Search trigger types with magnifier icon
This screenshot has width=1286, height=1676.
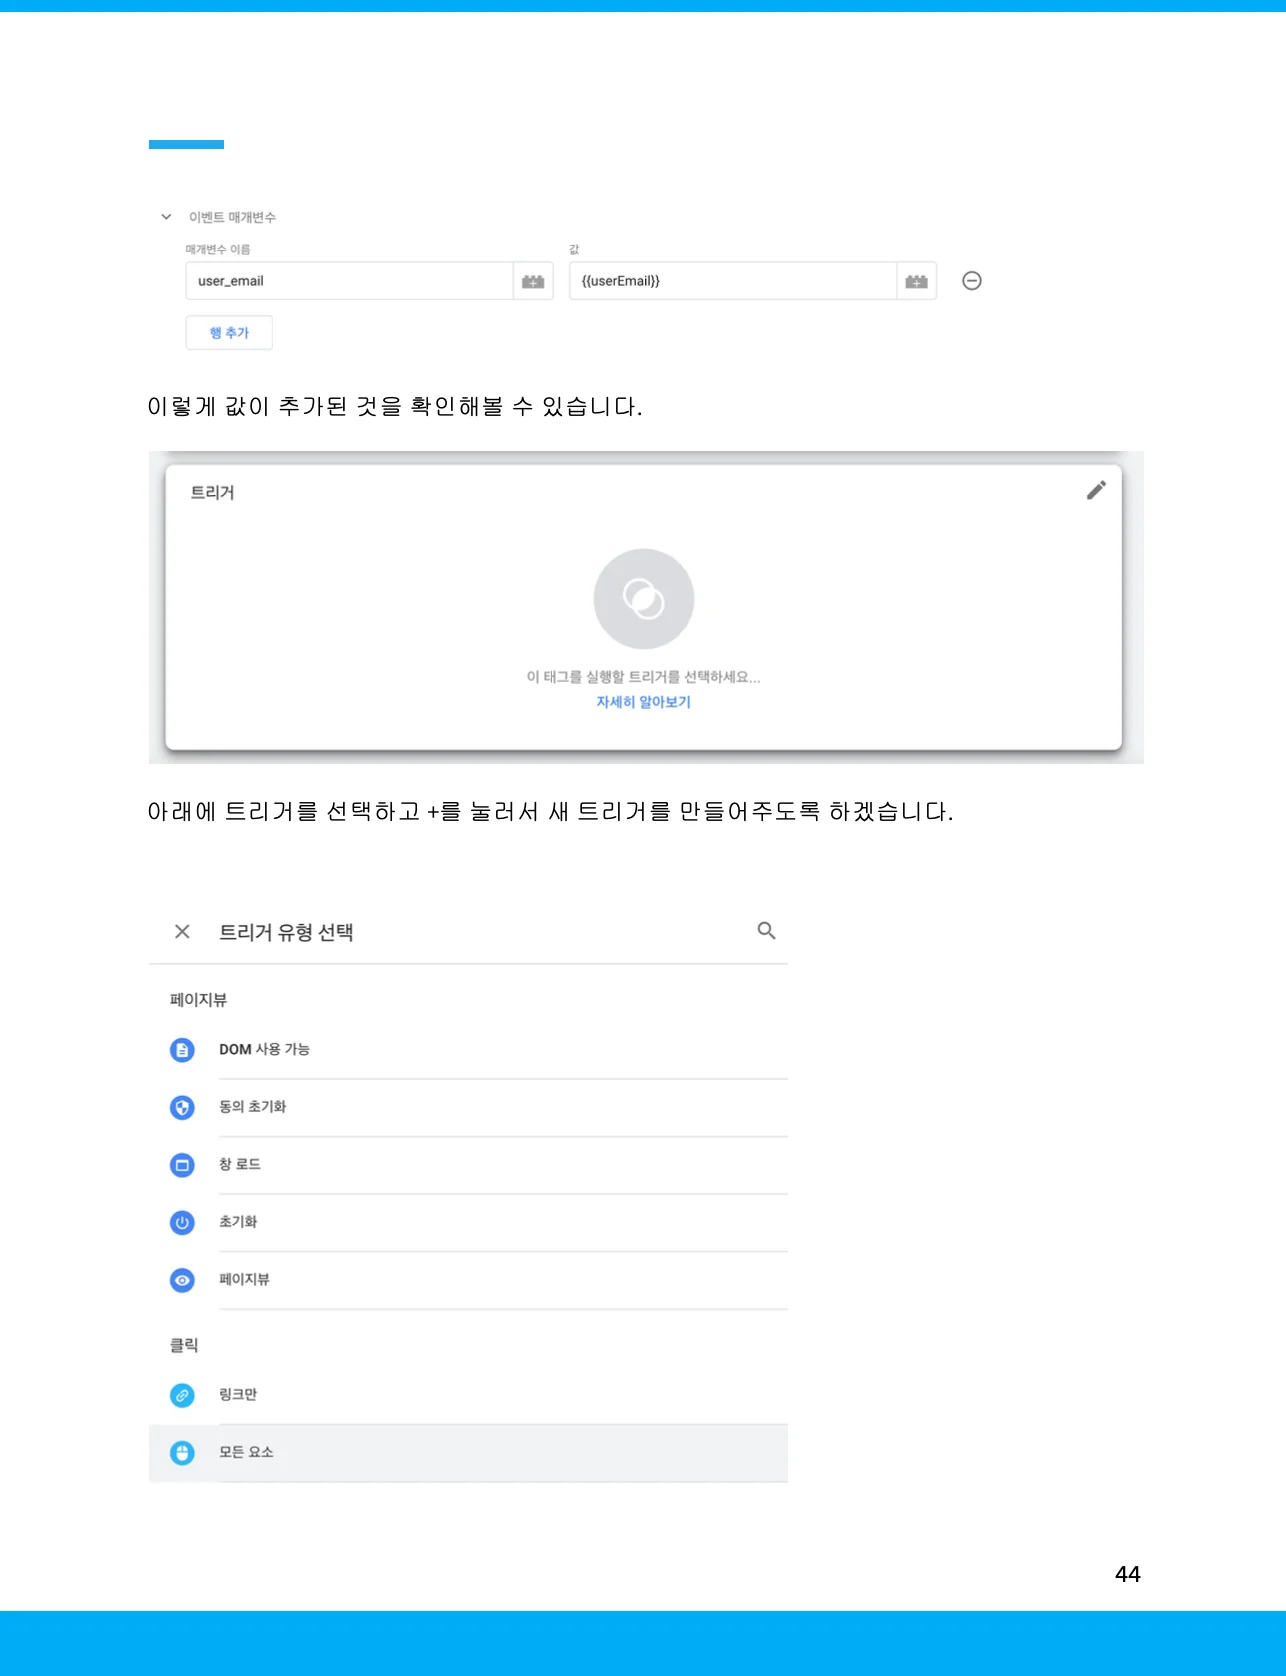[767, 931]
